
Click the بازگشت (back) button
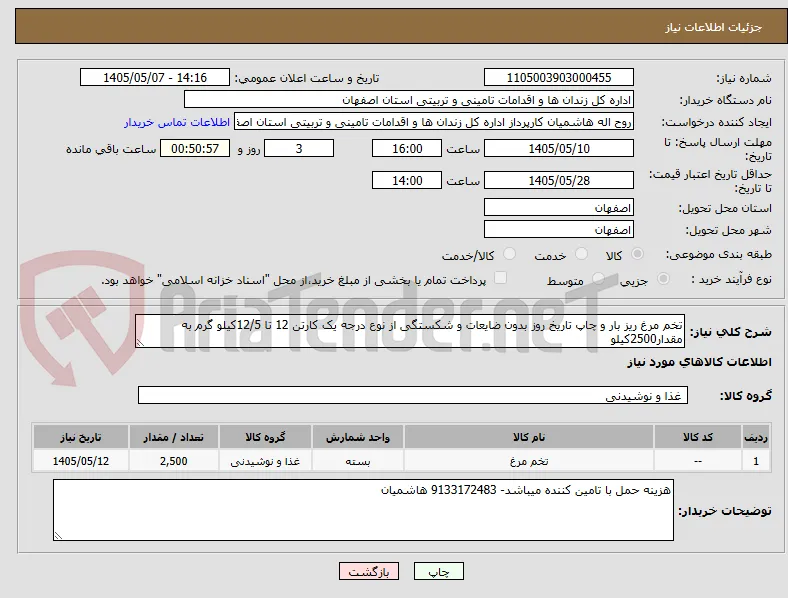(x=369, y=571)
